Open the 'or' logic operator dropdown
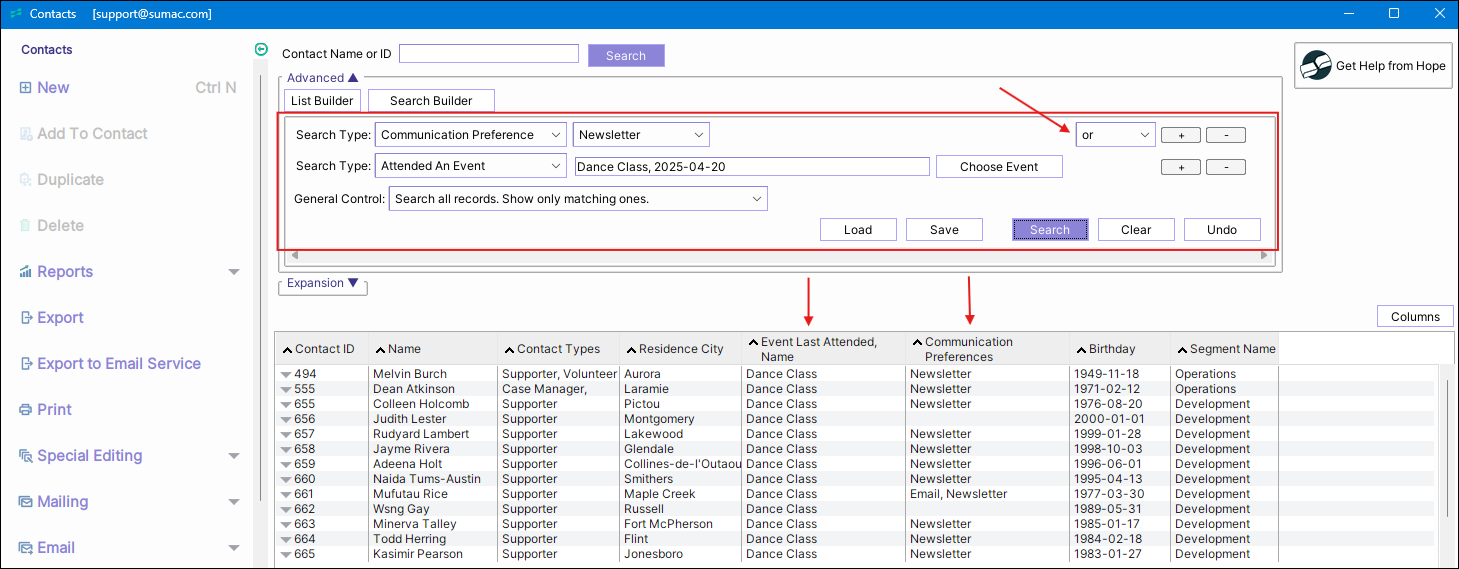Image resolution: width=1459 pixels, height=569 pixels. point(1115,135)
